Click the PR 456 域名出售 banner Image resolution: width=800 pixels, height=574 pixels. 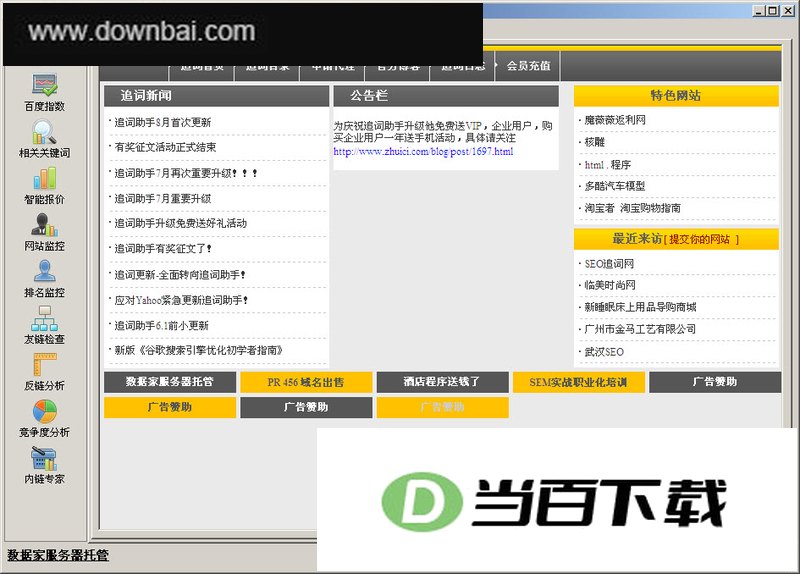306,382
